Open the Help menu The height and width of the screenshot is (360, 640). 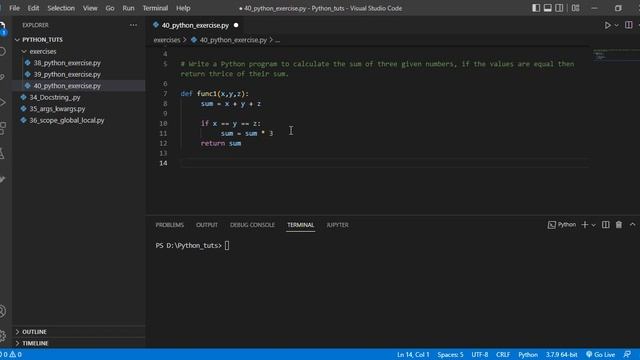point(183,8)
